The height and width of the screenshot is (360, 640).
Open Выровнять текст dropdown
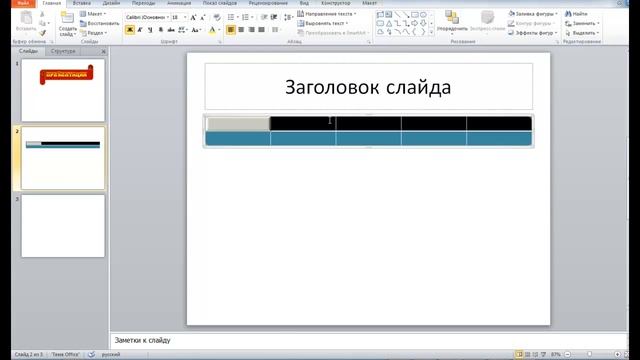tap(322, 23)
